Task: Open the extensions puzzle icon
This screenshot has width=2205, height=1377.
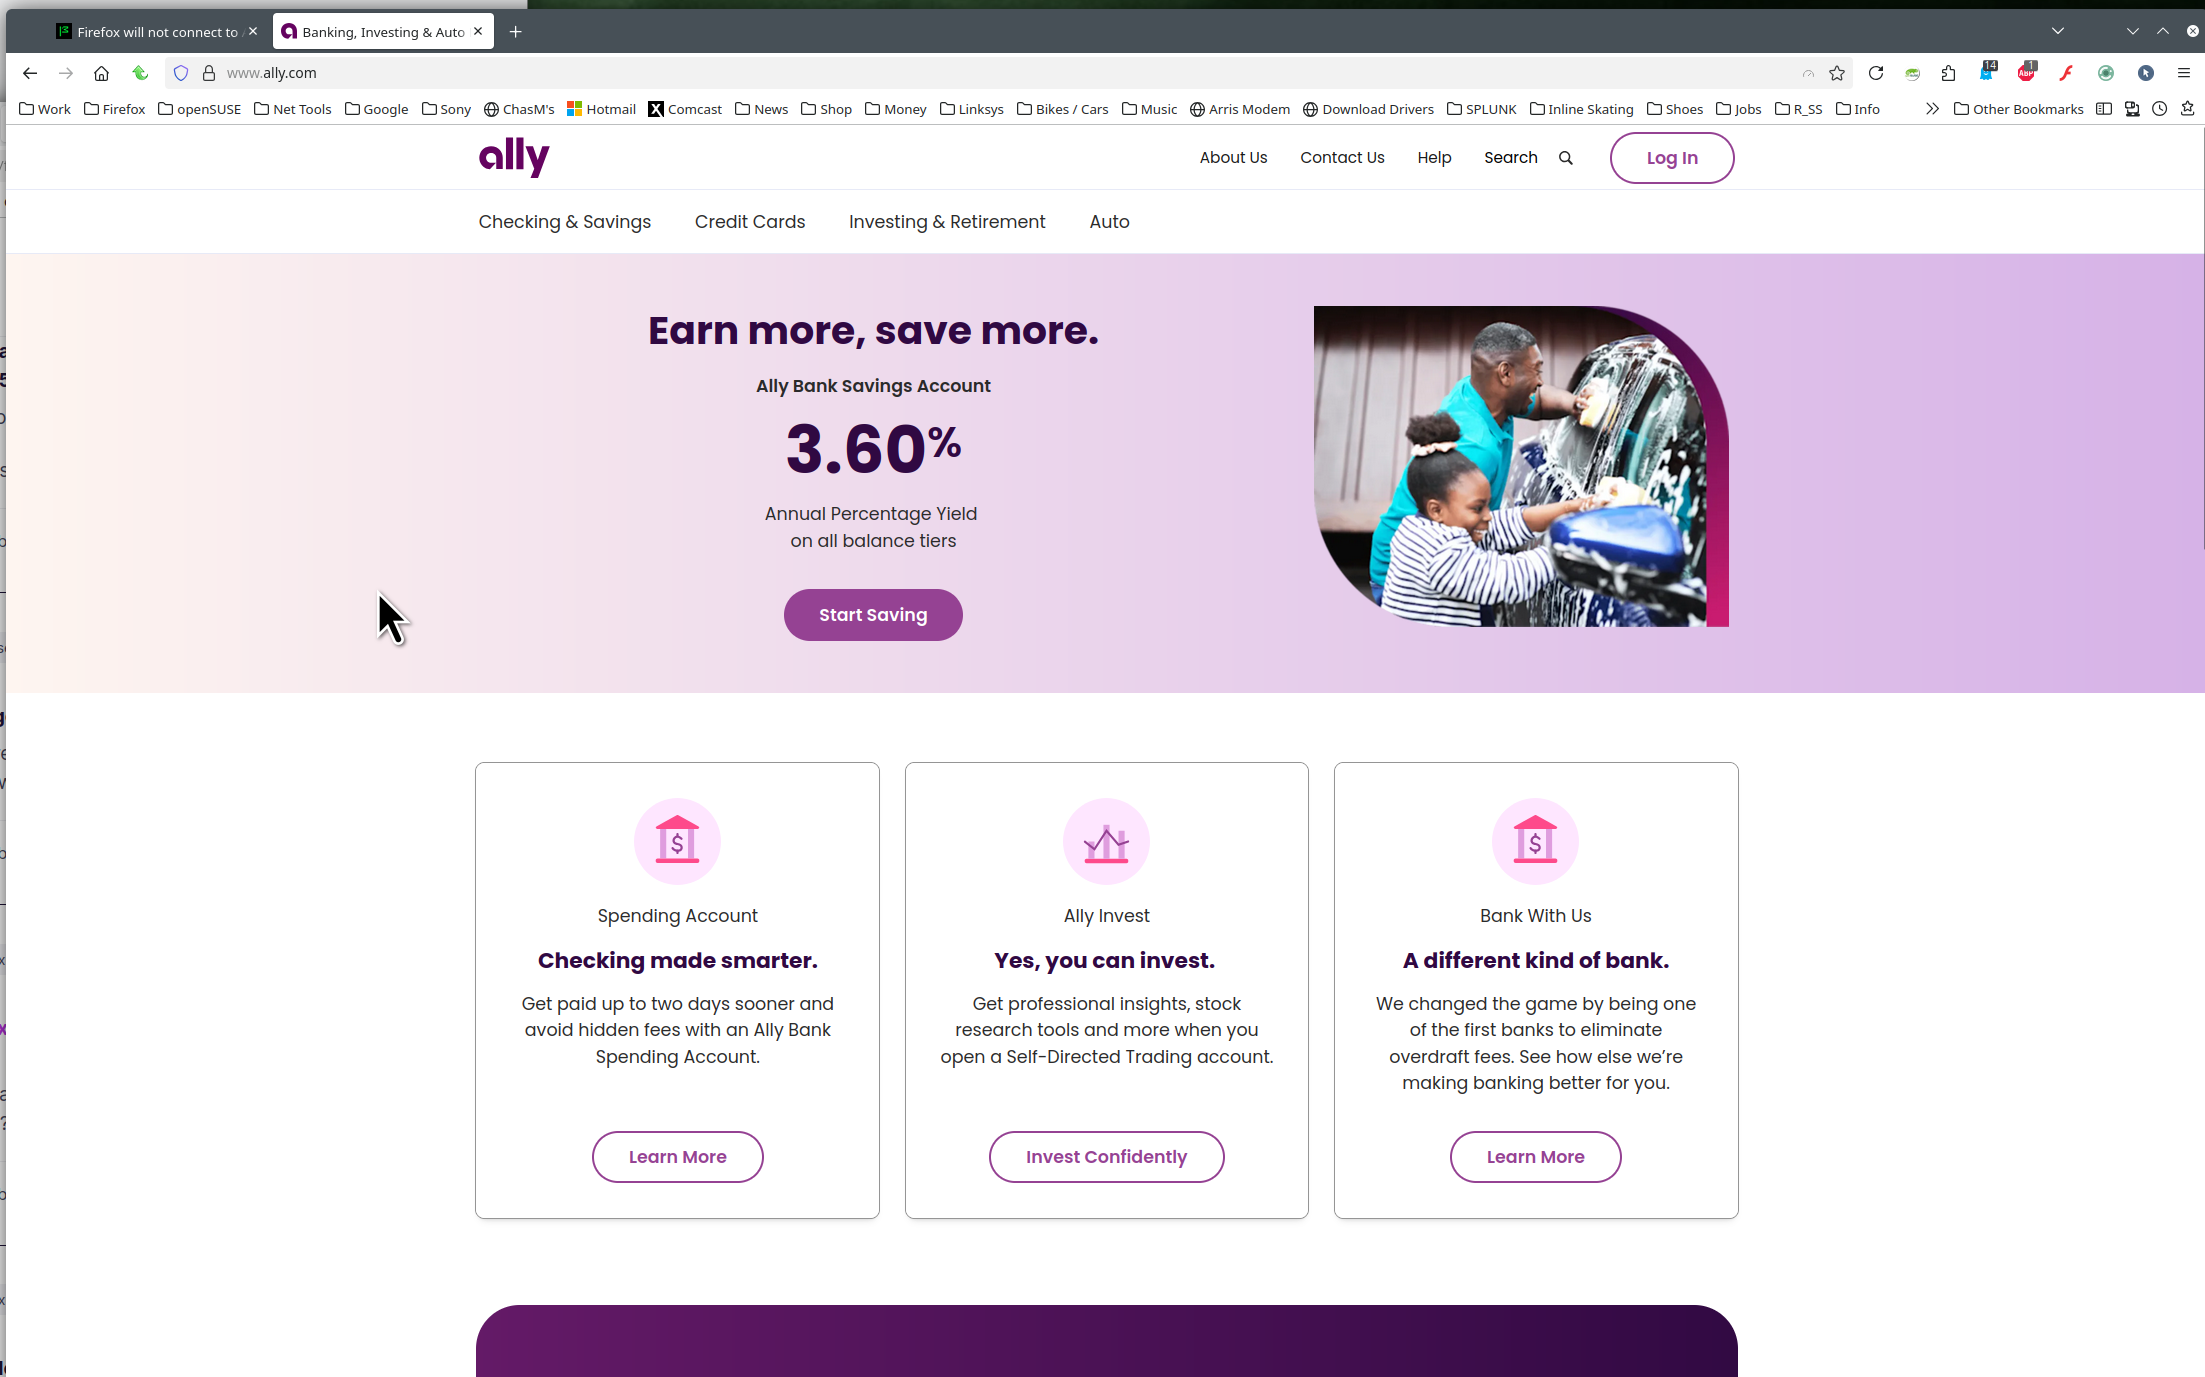Action: tap(1948, 73)
